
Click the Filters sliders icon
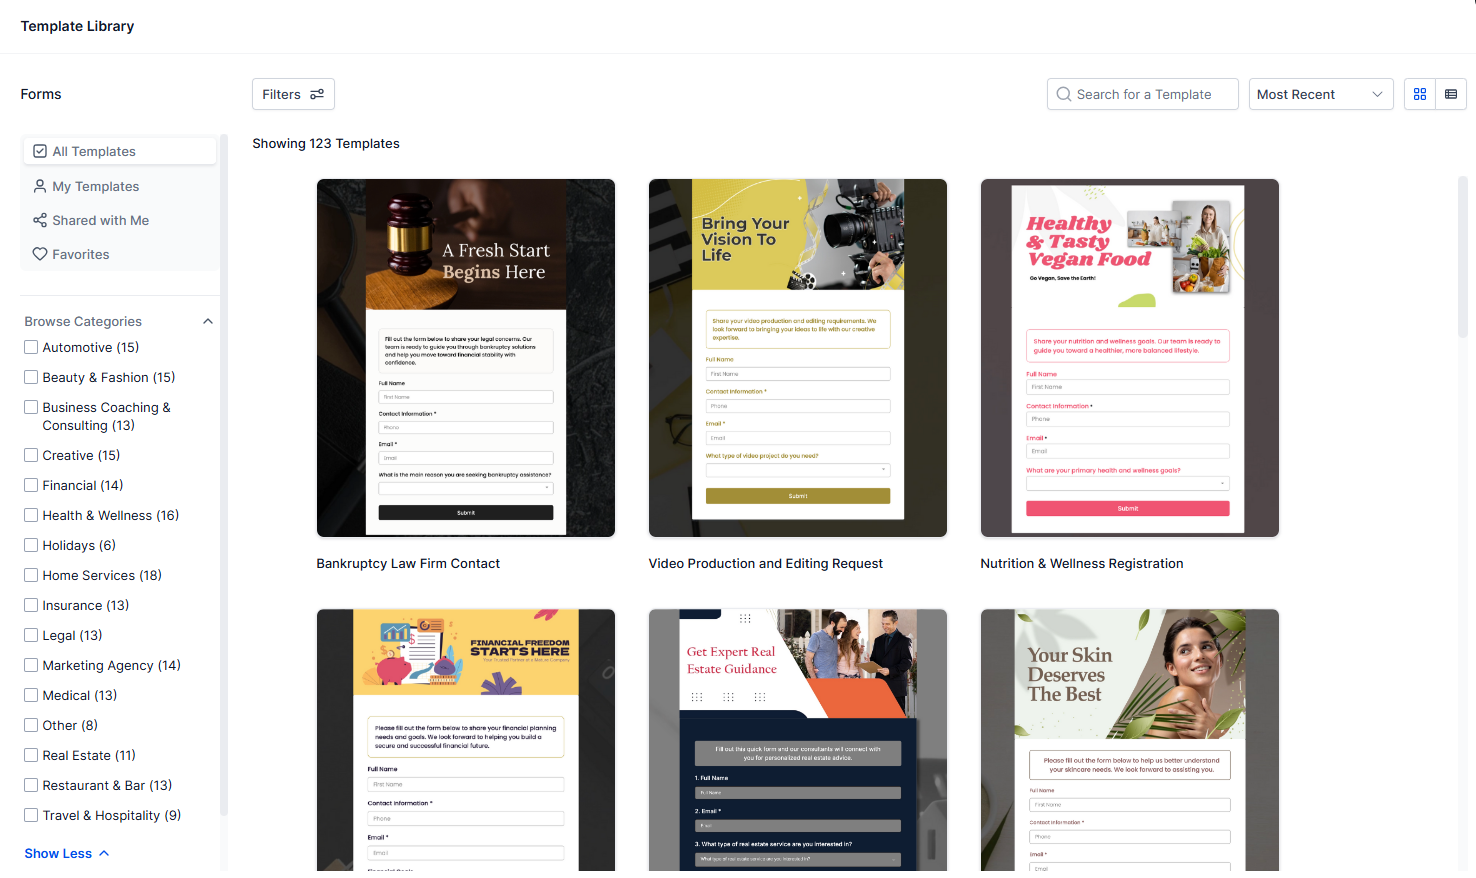[x=317, y=94]
